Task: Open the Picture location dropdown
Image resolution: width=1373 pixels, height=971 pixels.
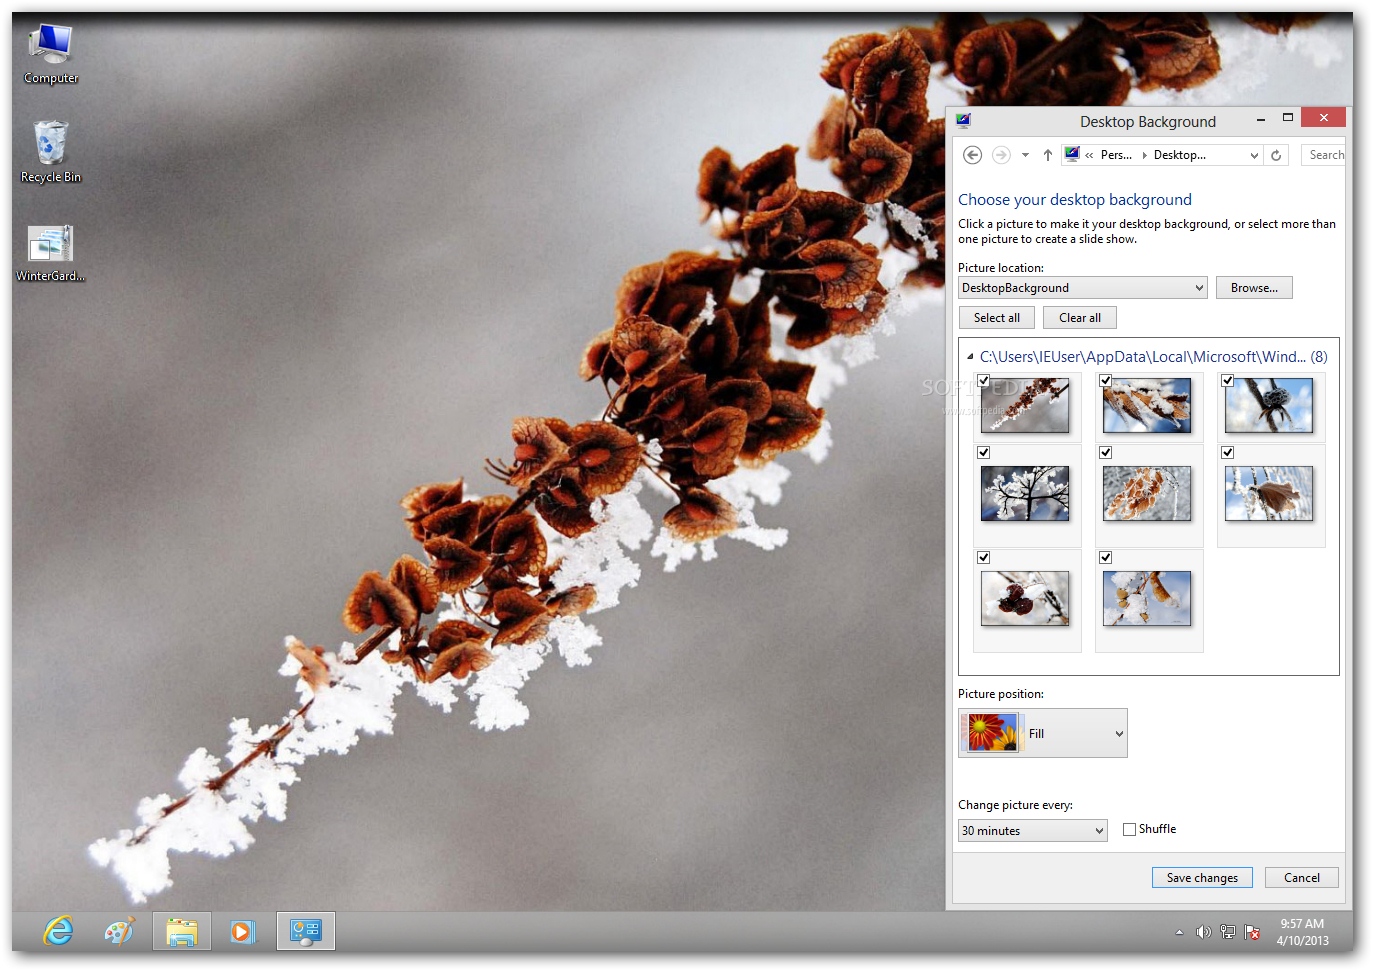Action: [x=1083, y=288]
